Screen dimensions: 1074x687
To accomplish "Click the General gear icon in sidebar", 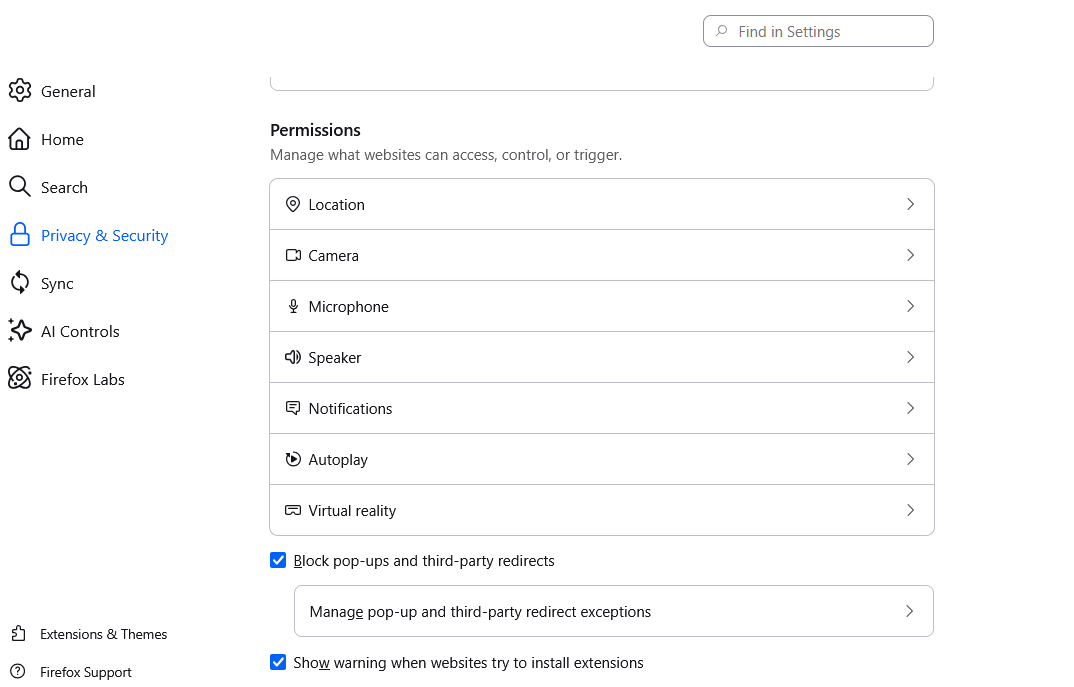I will tap(20, 90).
